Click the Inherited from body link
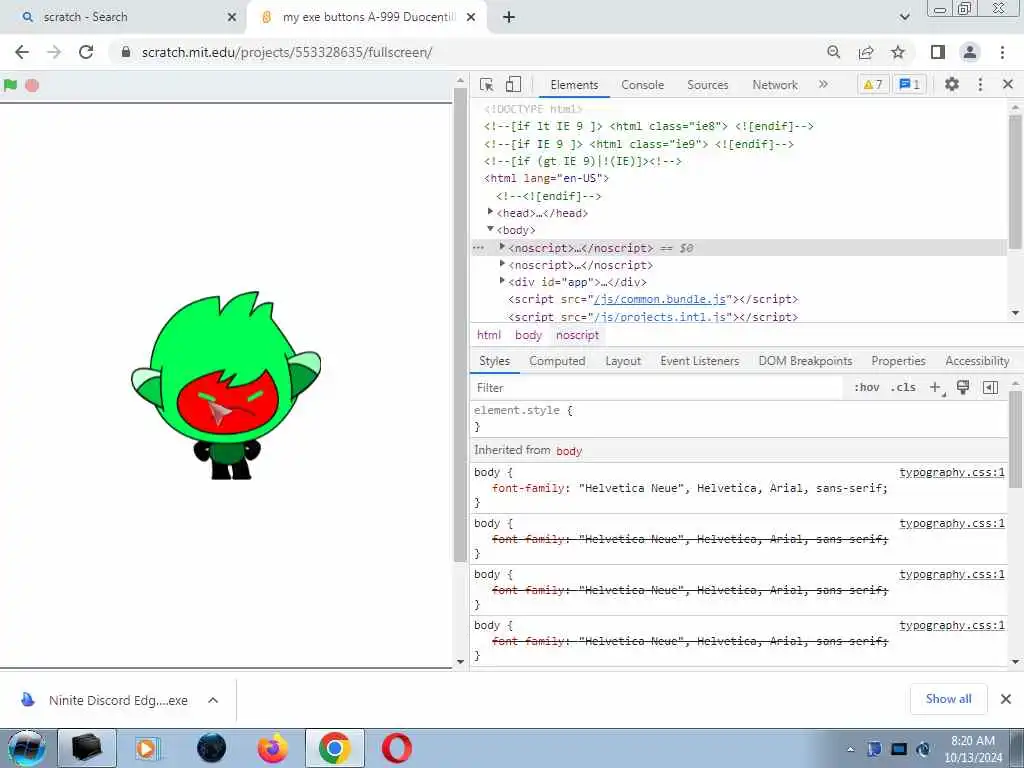Image resolution: width=1024 pixels, height=768 pixels. 569,451
